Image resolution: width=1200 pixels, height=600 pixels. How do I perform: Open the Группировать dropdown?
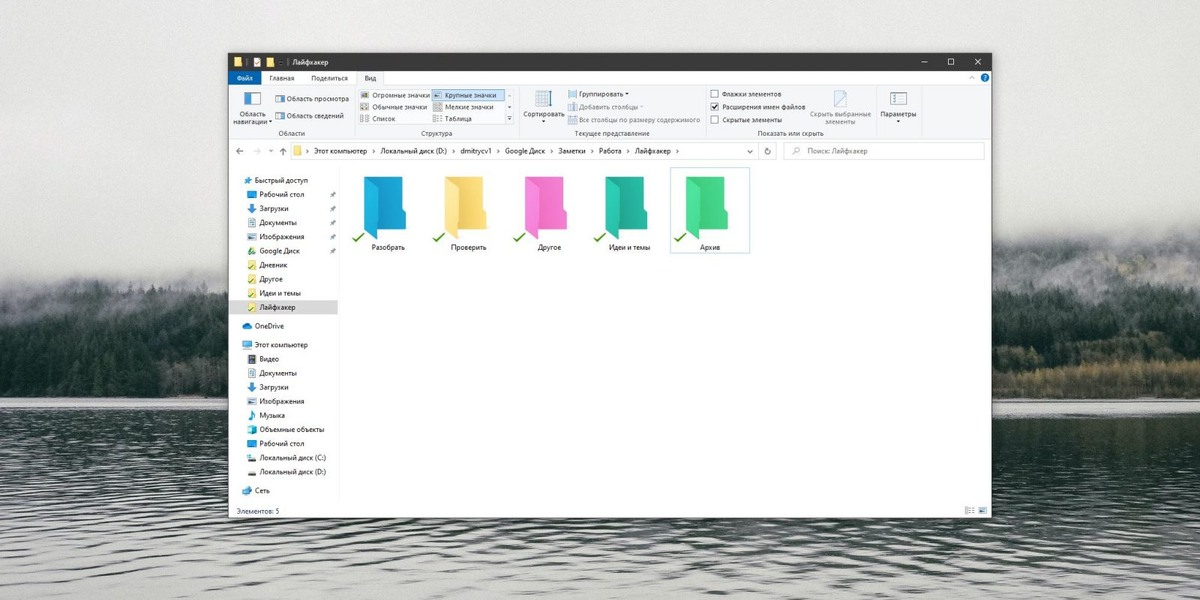pos(599,94)
